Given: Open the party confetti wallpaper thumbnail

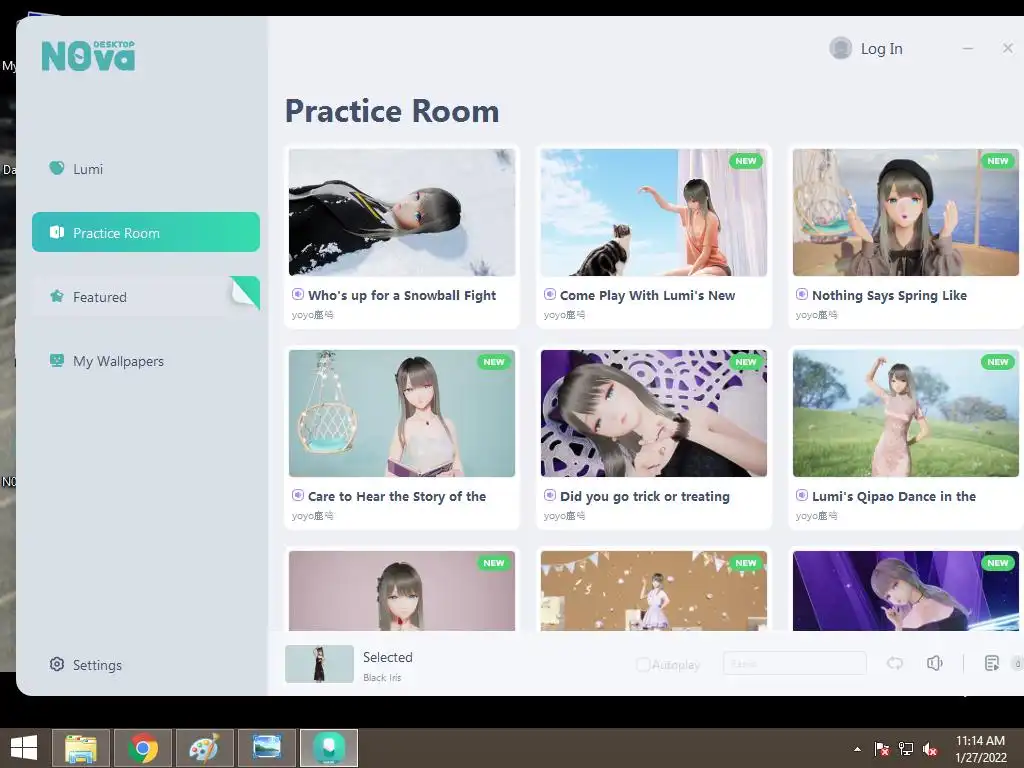Looking at the screenshot, I should tap(654, 590).
